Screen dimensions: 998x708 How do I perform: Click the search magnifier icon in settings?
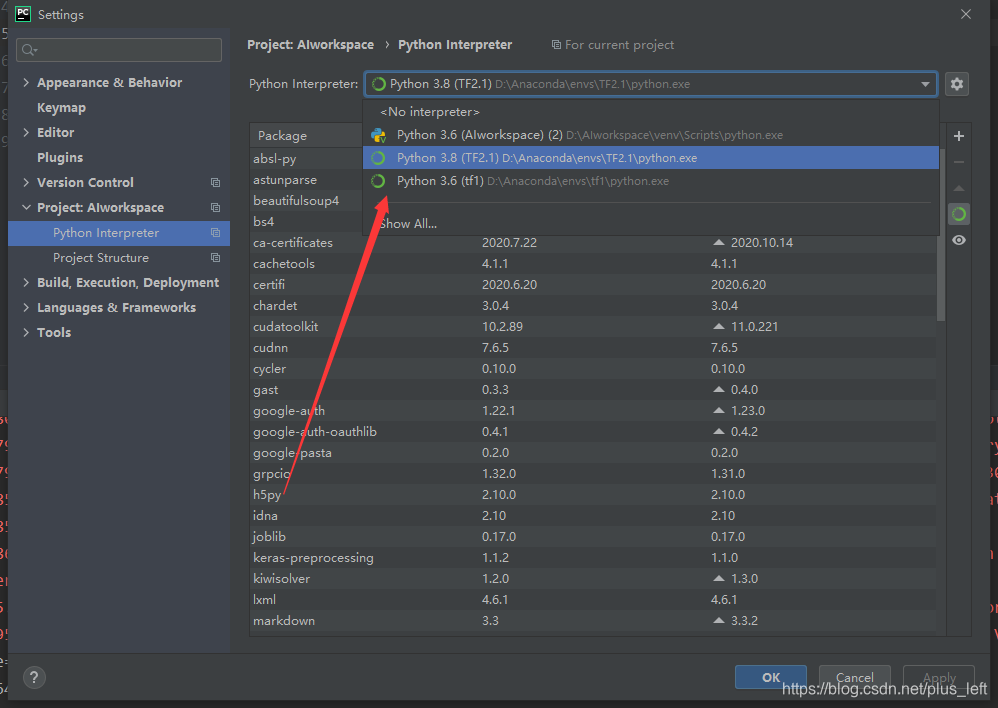click(29, 50)
